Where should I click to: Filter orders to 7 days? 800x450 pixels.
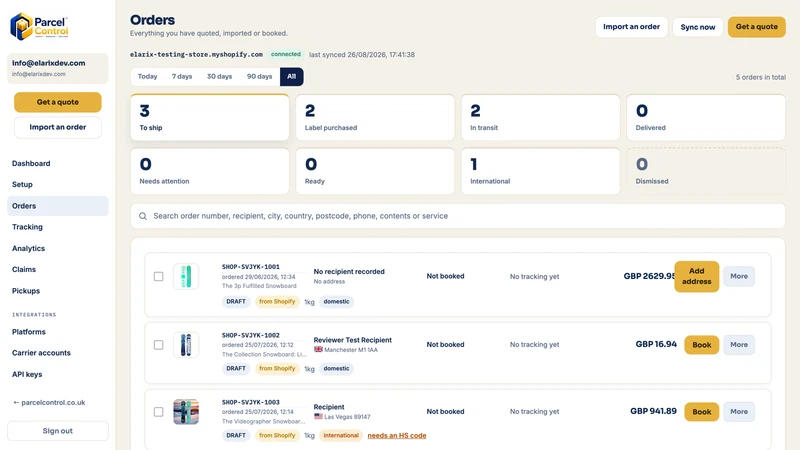182,77
